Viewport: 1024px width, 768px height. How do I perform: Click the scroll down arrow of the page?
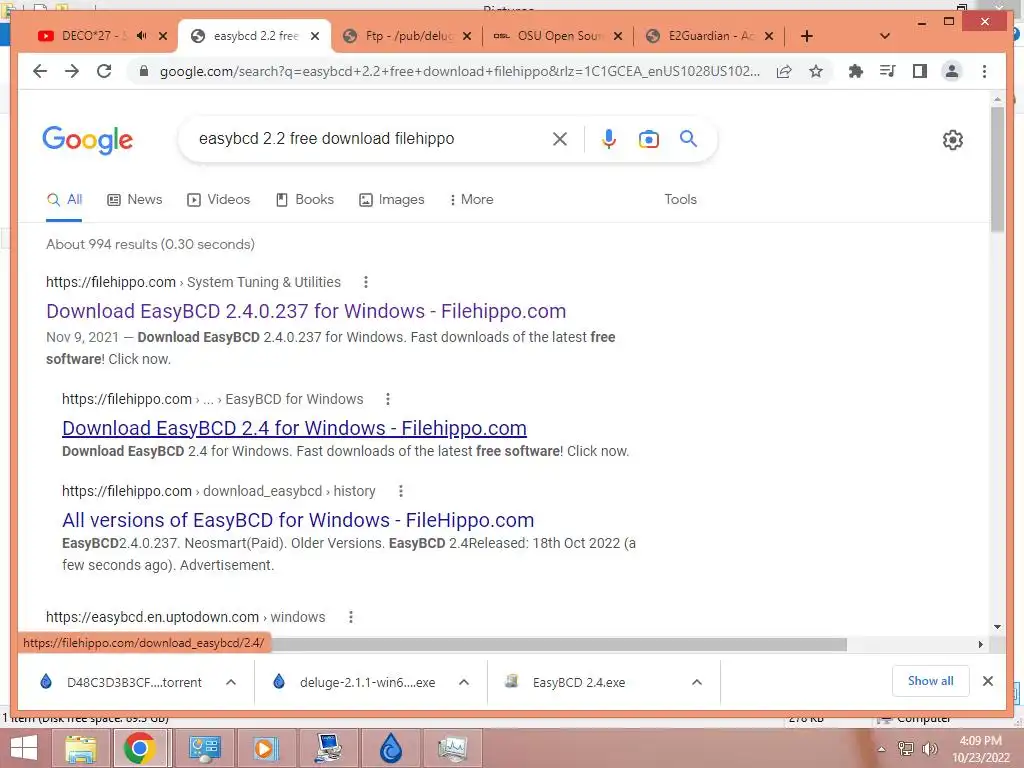pos(997,627)
